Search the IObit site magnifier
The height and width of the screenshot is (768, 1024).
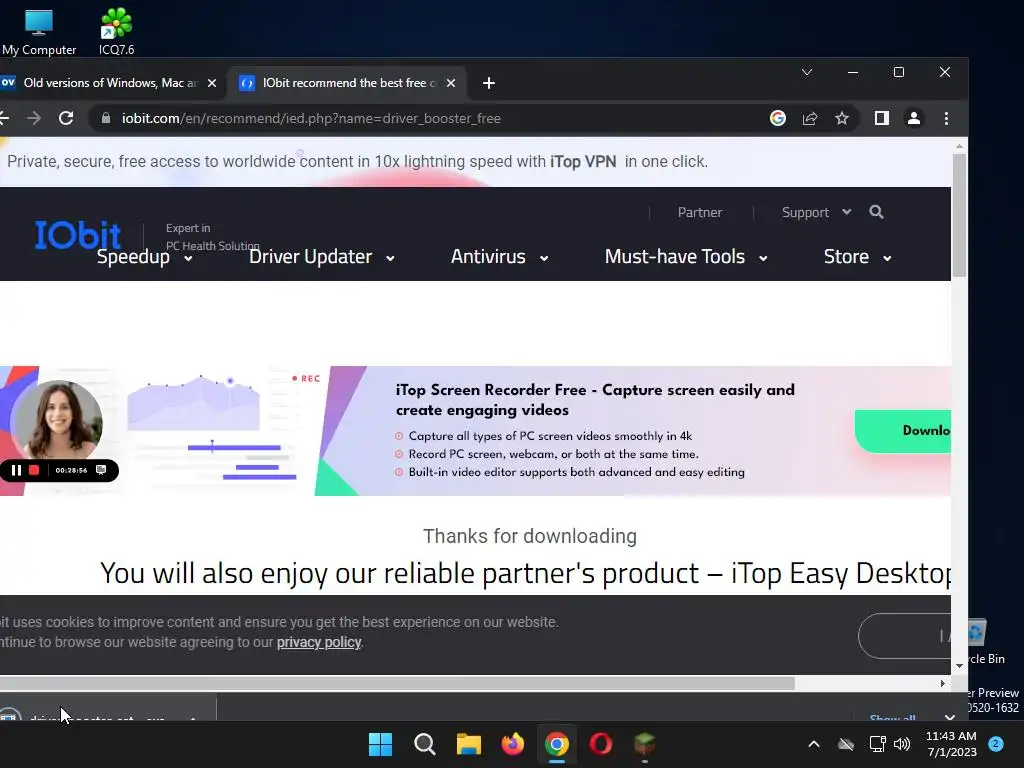pyautogui.click(x=876, y=212)
